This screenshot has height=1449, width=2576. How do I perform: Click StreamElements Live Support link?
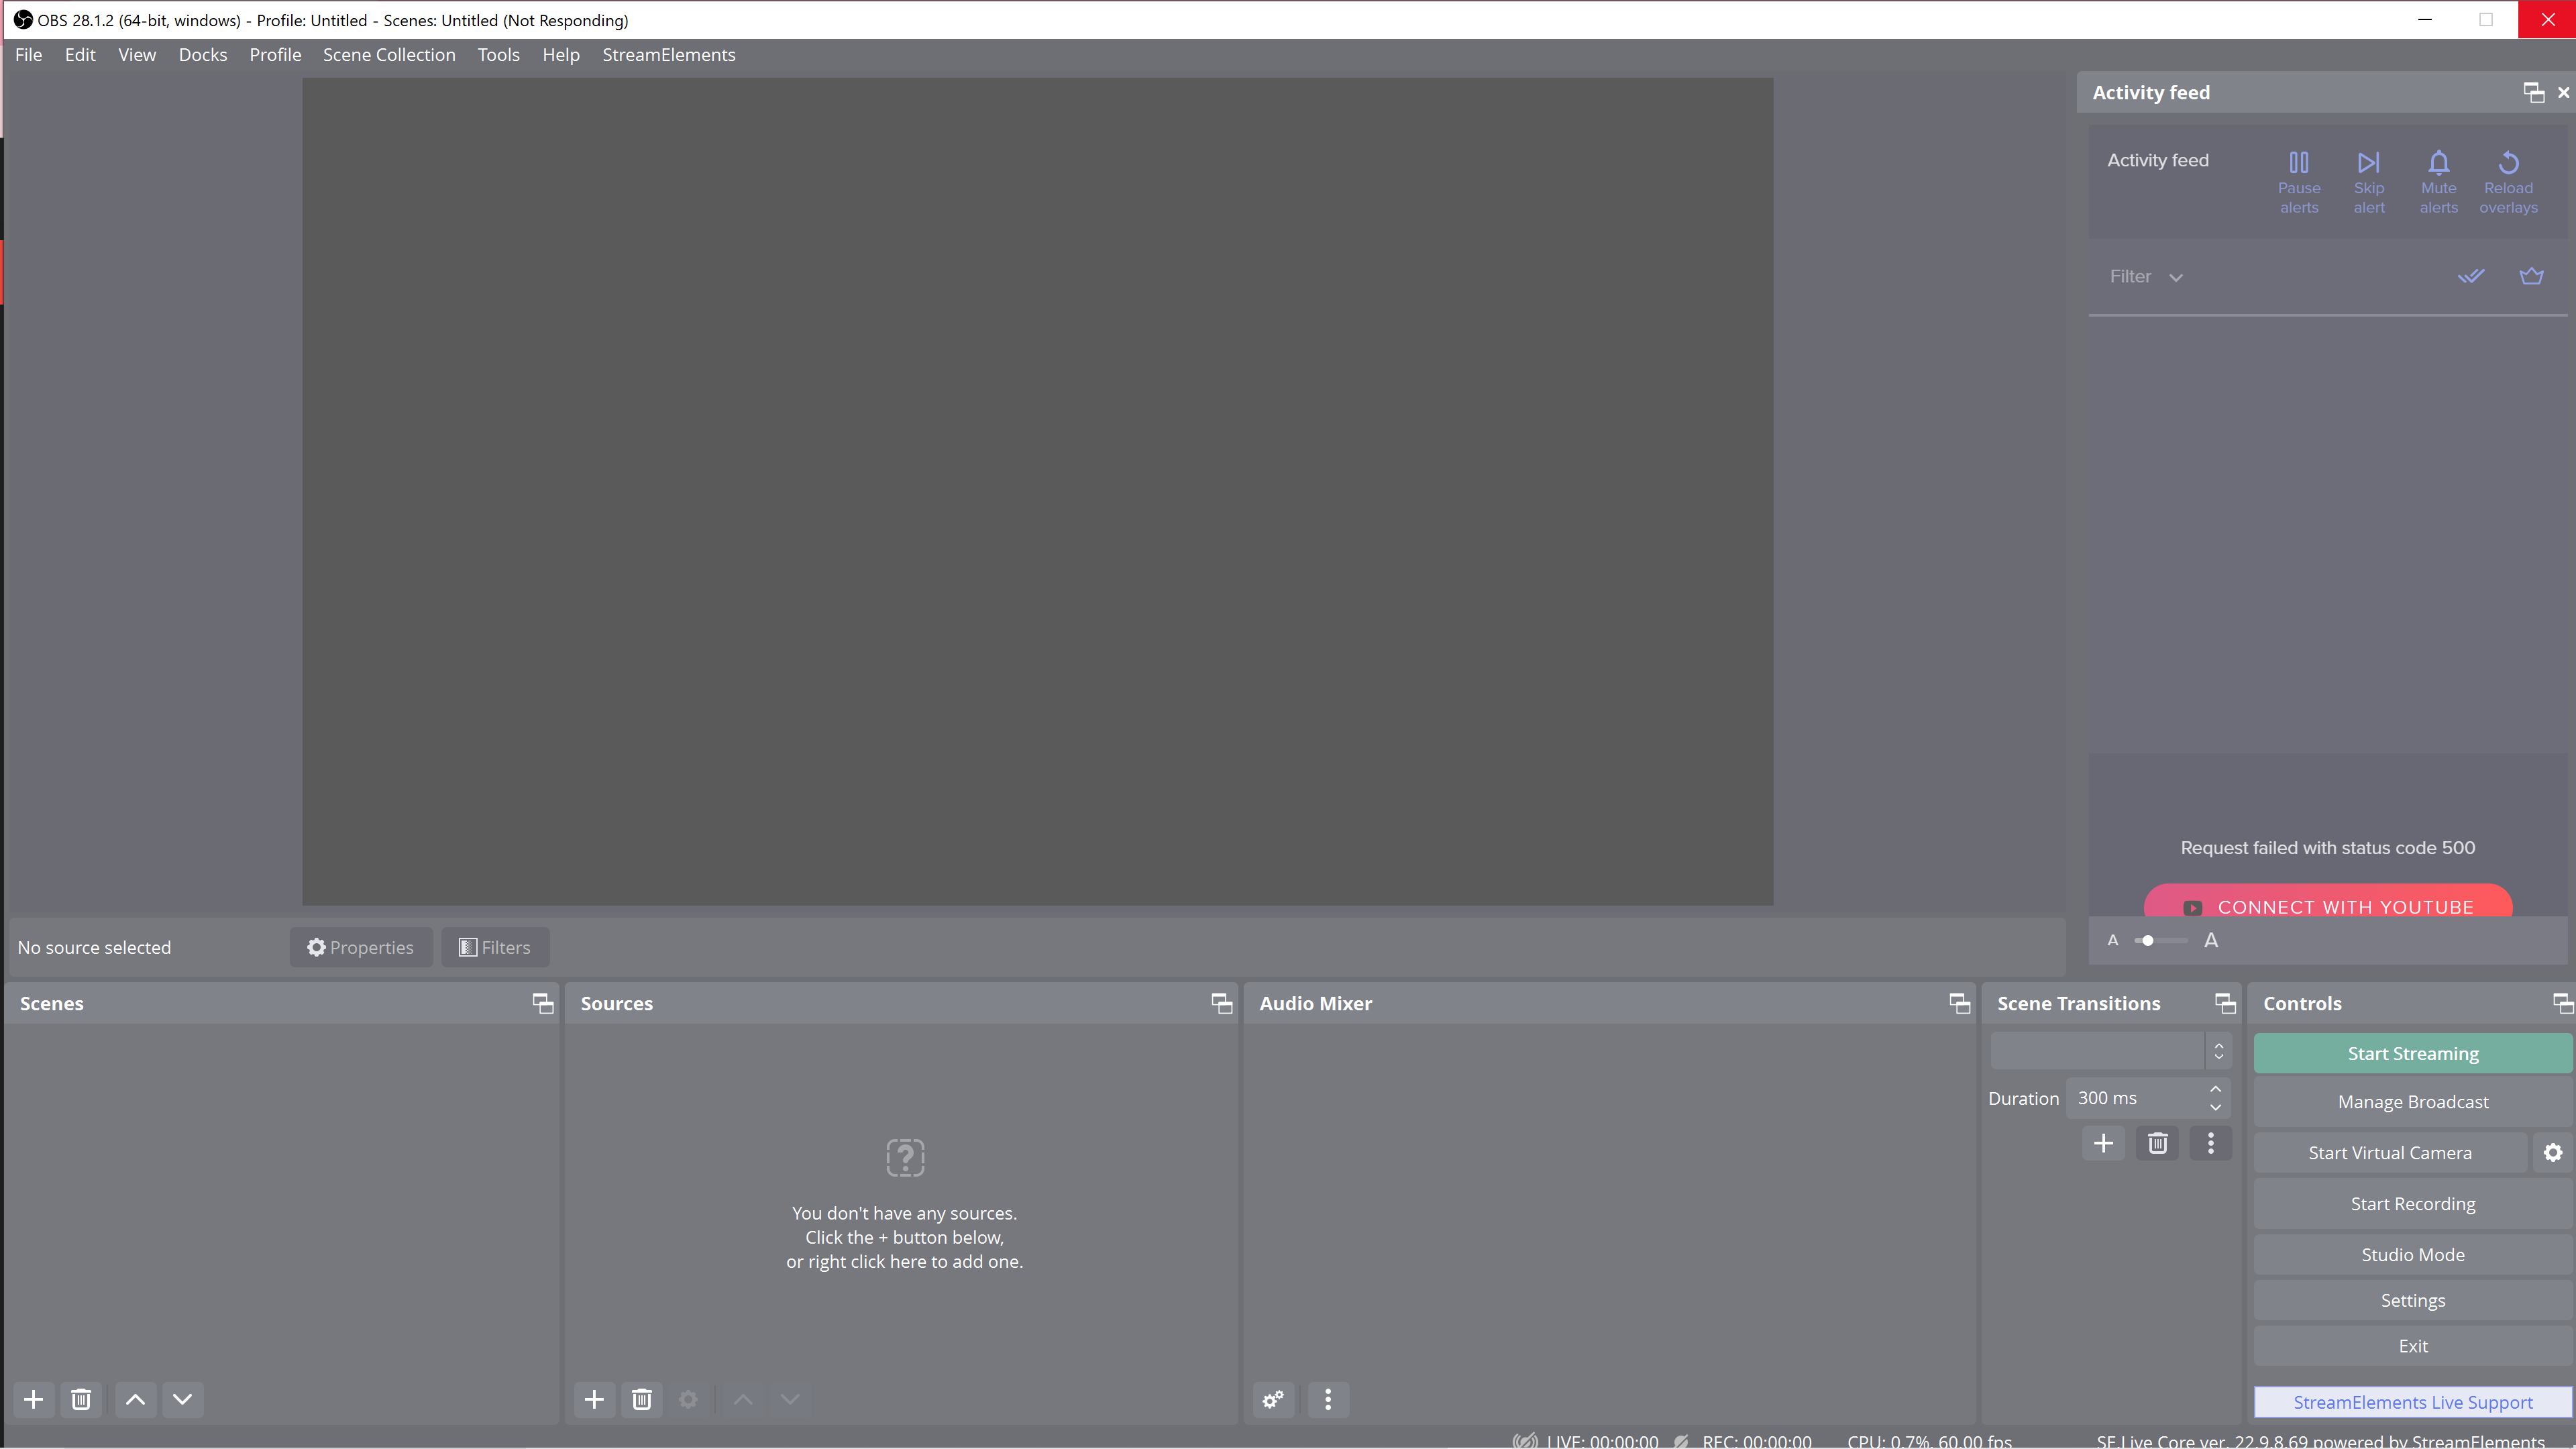(2412, 1402)
